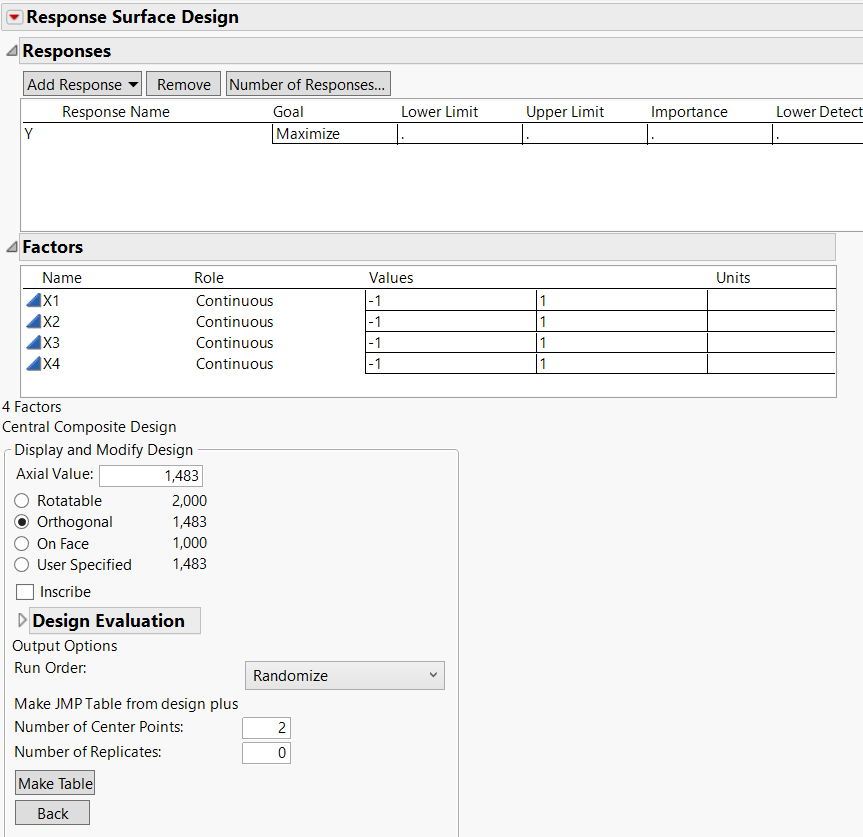Click the Units cell for X2
Viewport: 863px width, 837px height.
[x=771, y=321]
